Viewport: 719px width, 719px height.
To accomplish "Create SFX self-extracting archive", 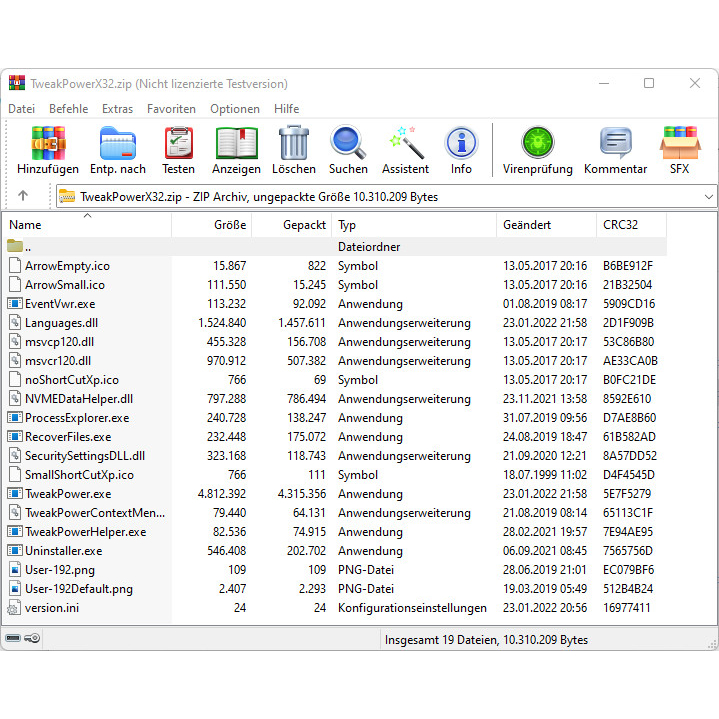I will click(679, 145).
